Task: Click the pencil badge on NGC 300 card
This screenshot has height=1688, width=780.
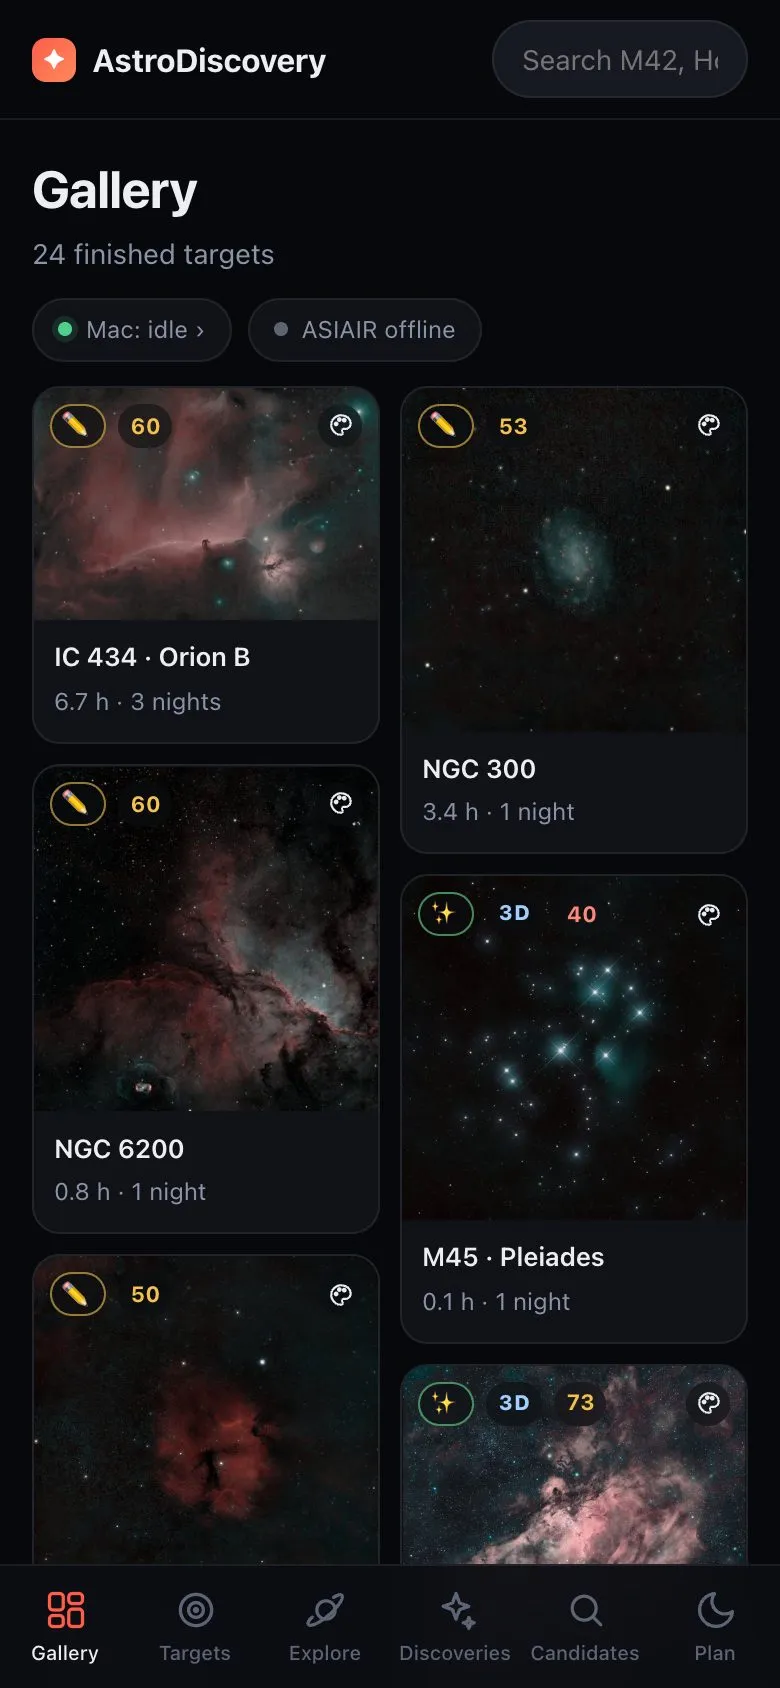Action: (x=445, y=426)
